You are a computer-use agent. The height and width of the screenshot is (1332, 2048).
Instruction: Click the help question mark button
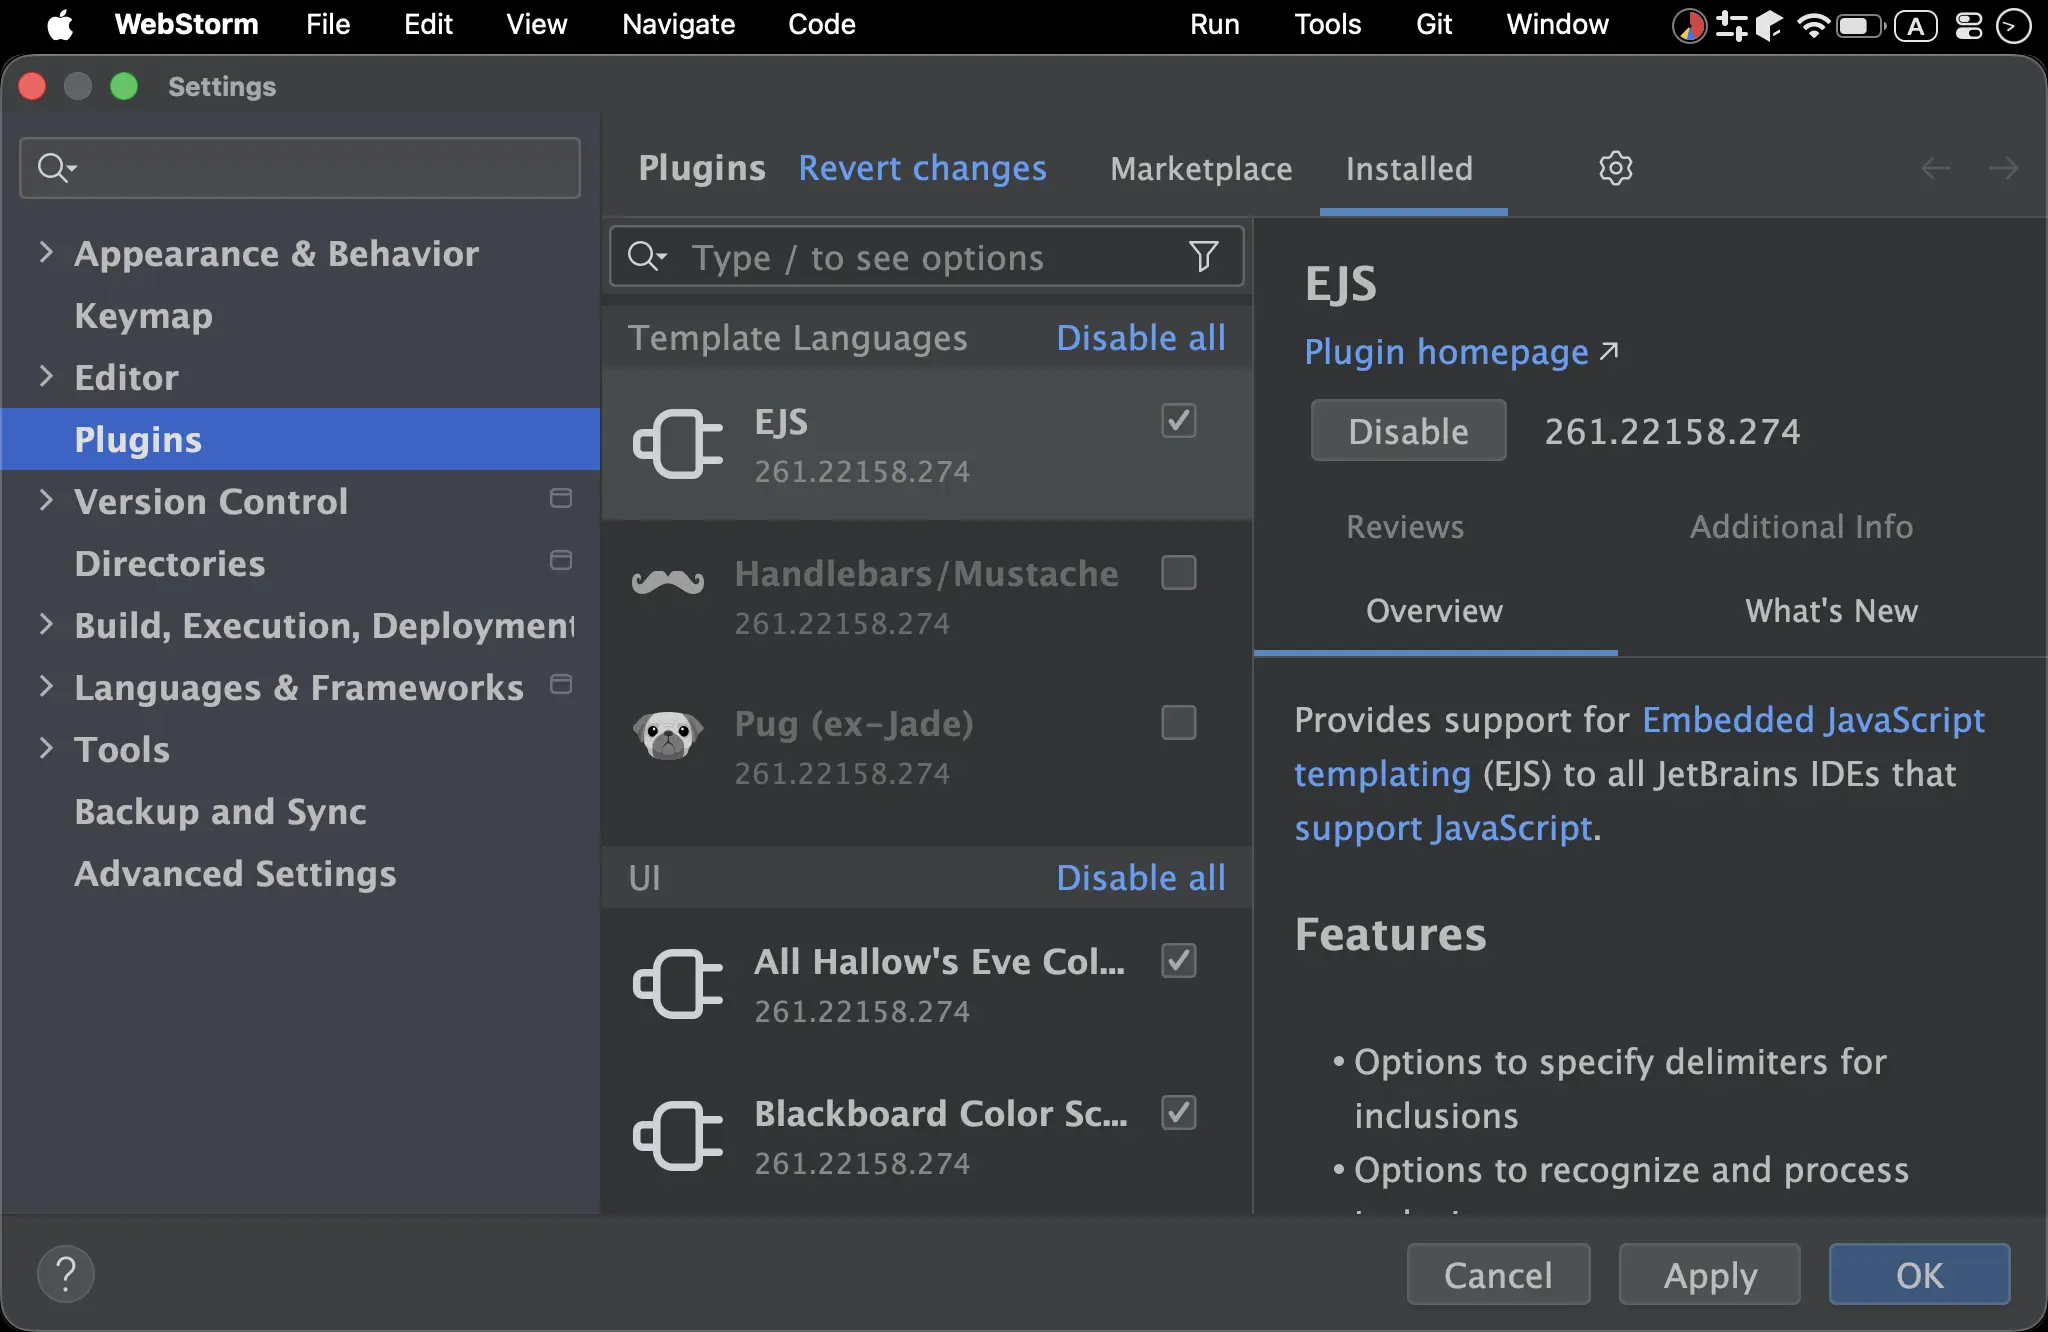(66, 1274)
